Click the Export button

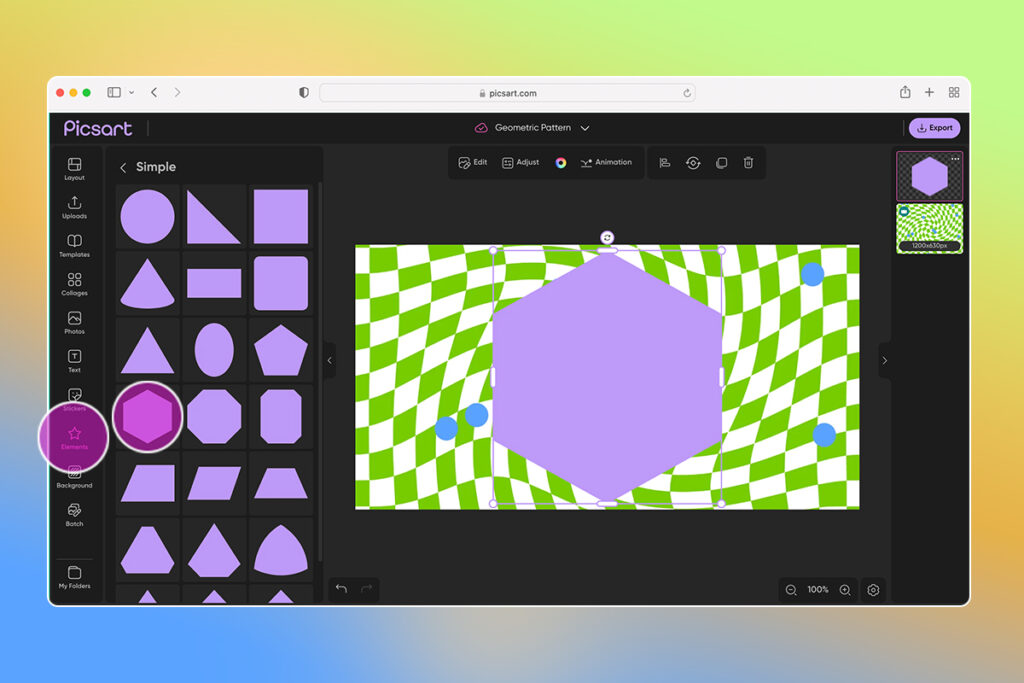(x=933, y=128)
